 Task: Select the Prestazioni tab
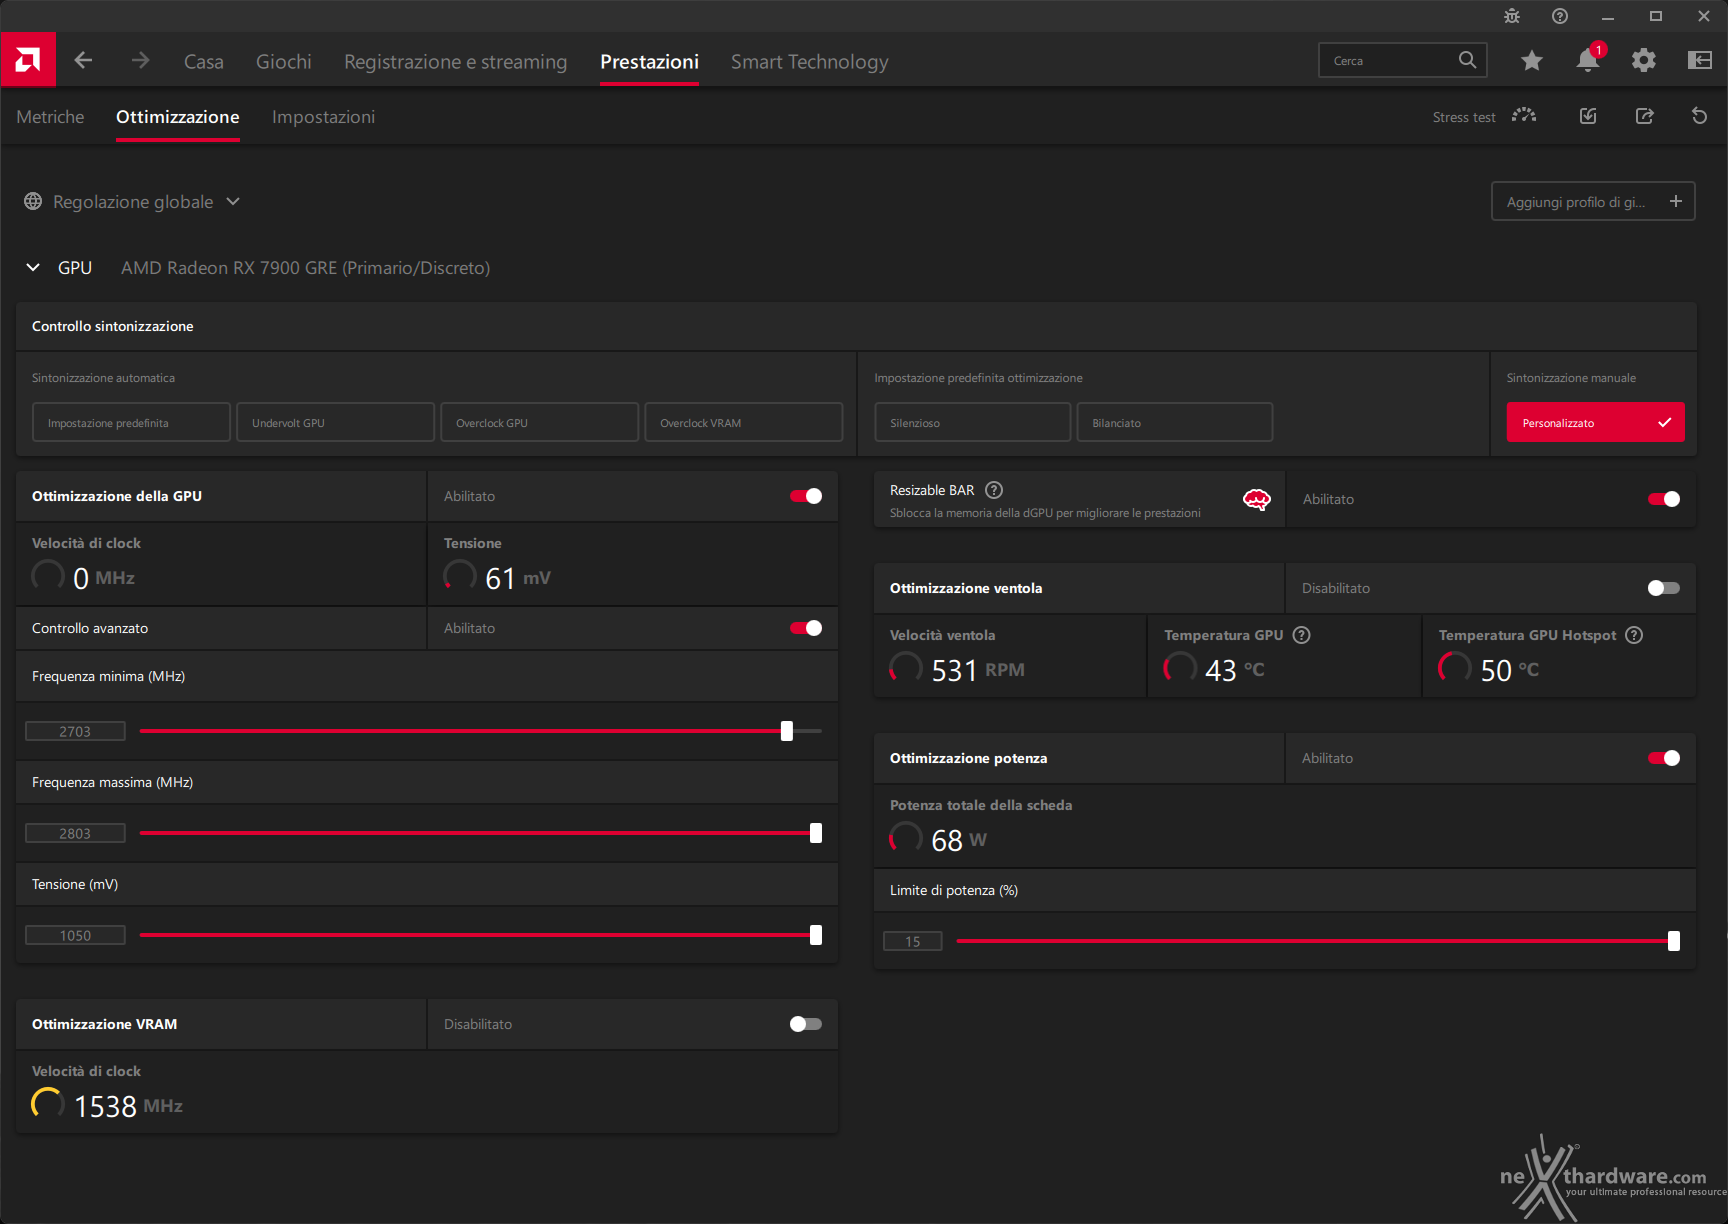pos(649,61)
